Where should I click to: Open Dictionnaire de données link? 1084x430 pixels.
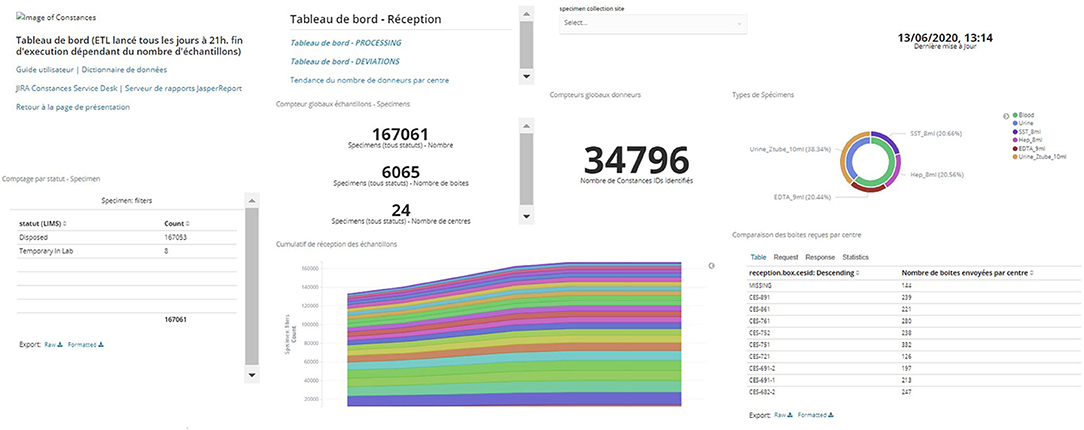tap(124, 70)
